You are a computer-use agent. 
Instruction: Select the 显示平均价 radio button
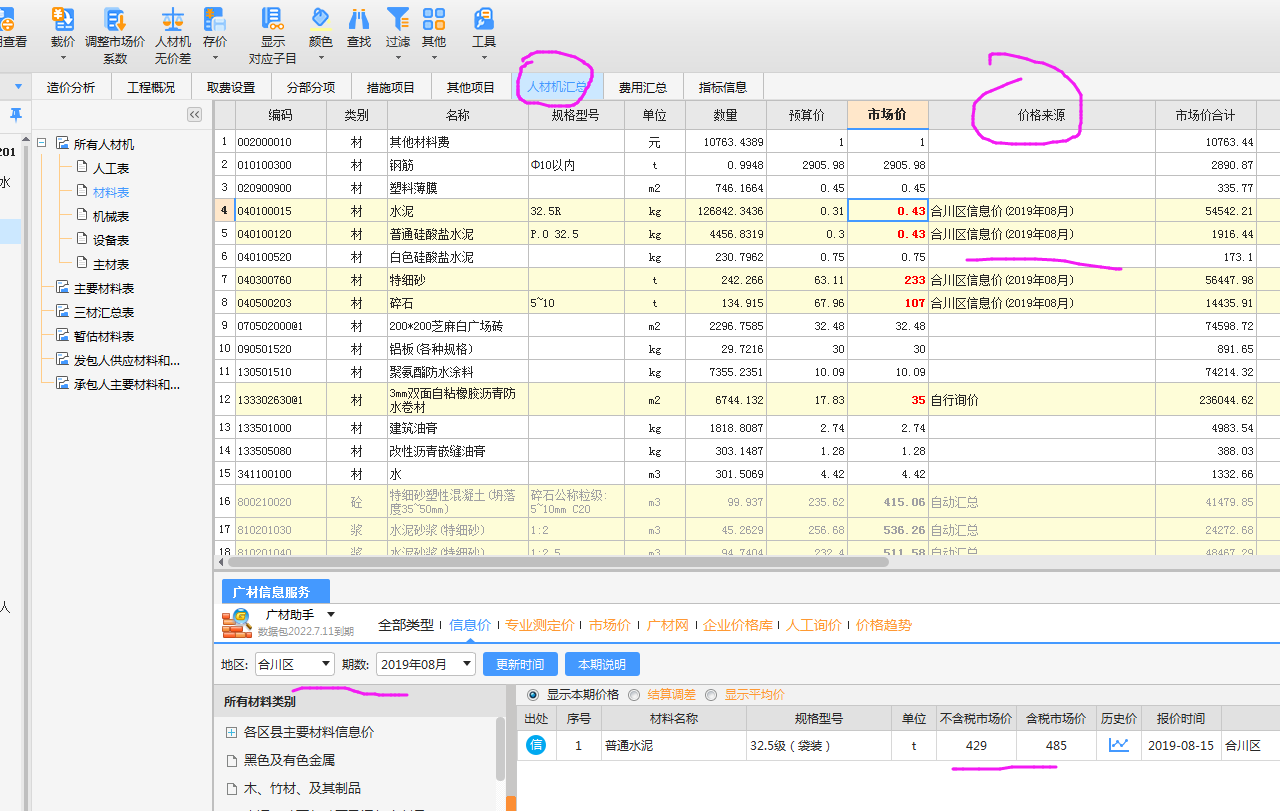pyautogui.click(x=711, y=694)
